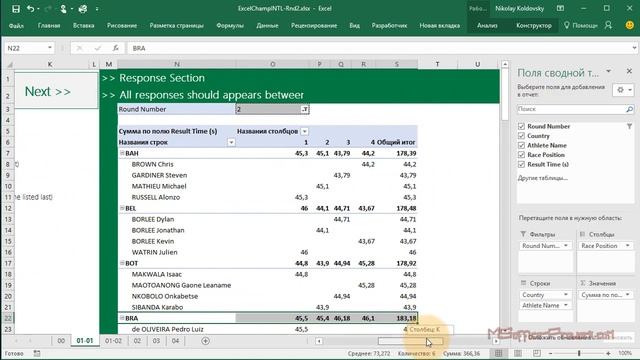Open the Файл menu
Screen dimensions: 640x360
coord(16,25)
